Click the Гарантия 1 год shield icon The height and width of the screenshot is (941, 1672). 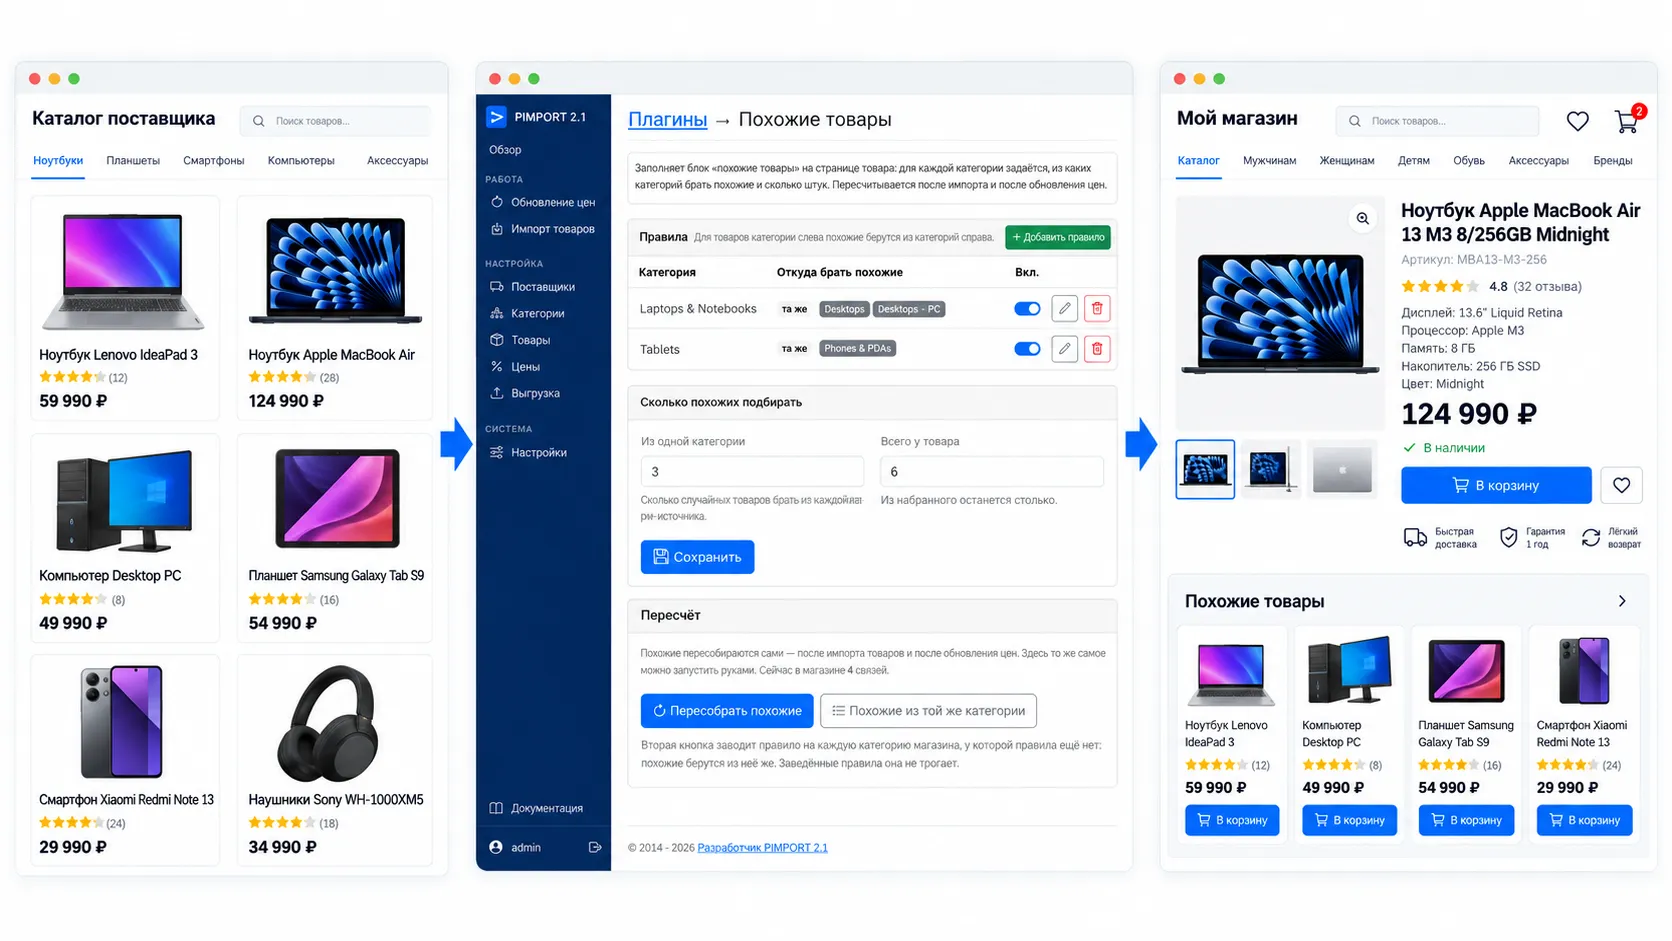pos(1508,538)
